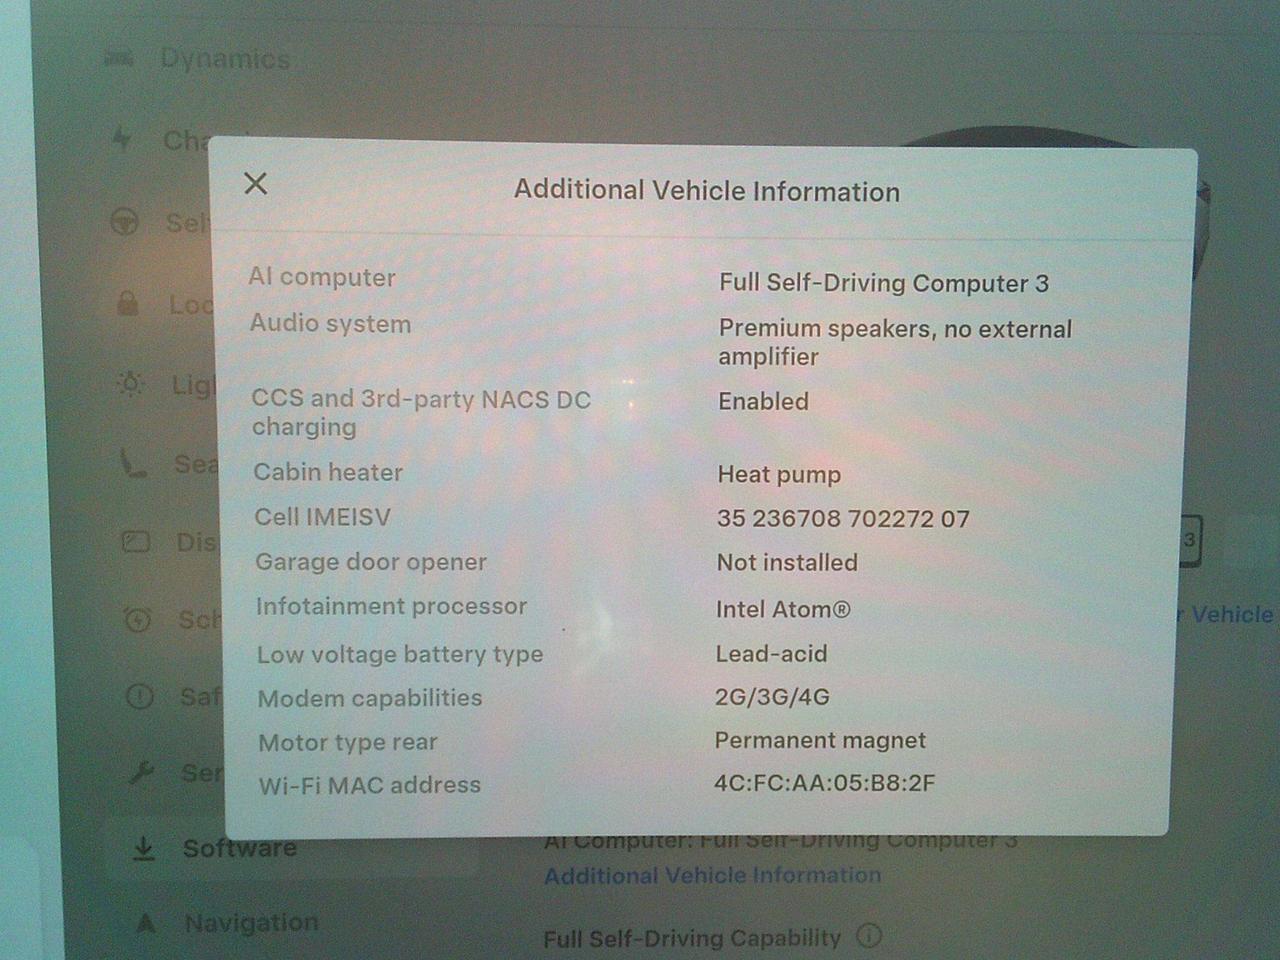Select the seat icon in the sidebar
The height and width of the screenshot is (960, 1280).
pos(133,464)
